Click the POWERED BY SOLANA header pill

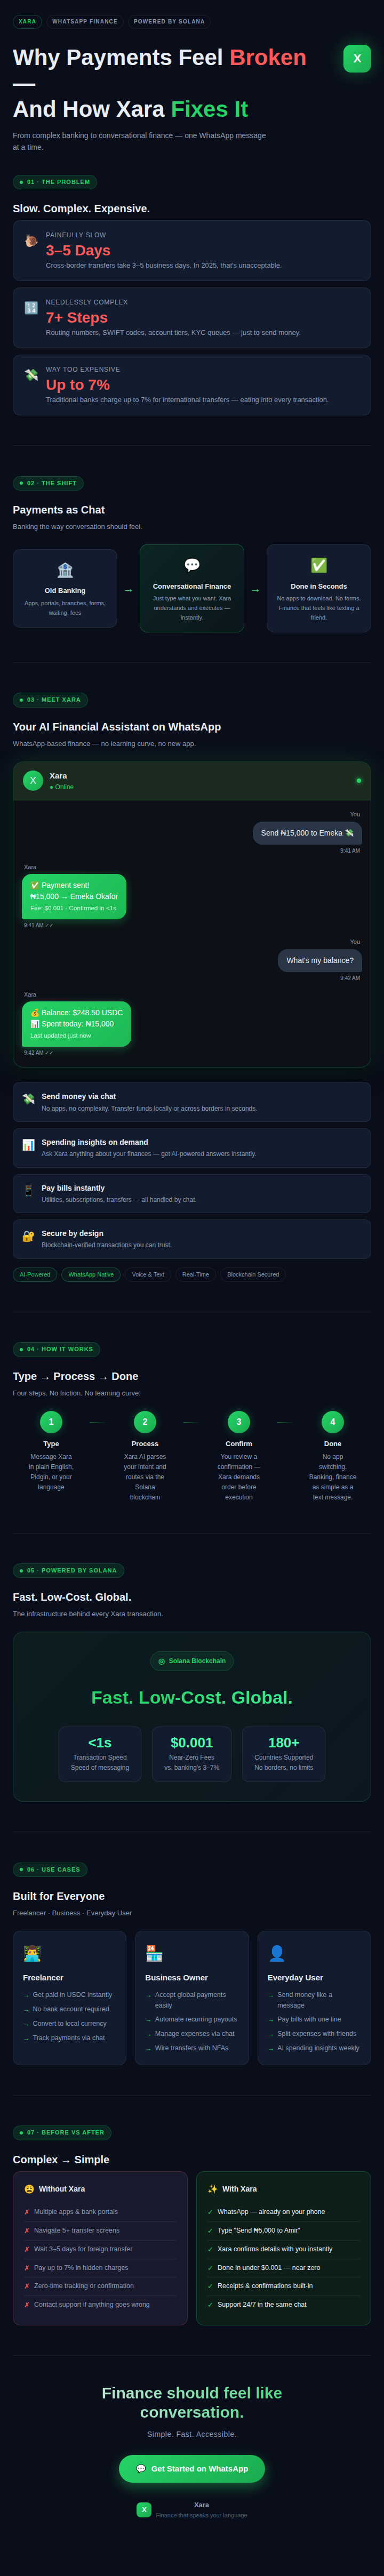click(169, 21)
